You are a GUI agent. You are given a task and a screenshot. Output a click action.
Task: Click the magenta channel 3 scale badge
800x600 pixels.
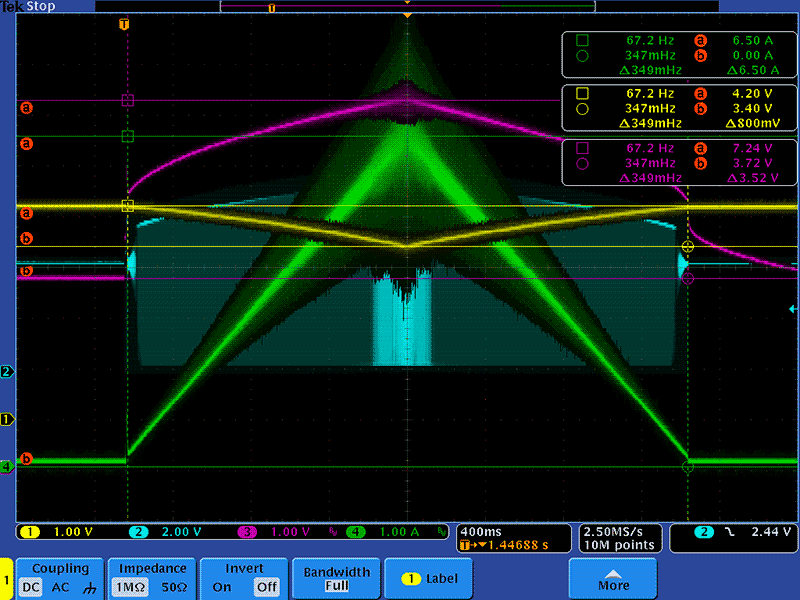pyautogui.click(x=247, y=532)
